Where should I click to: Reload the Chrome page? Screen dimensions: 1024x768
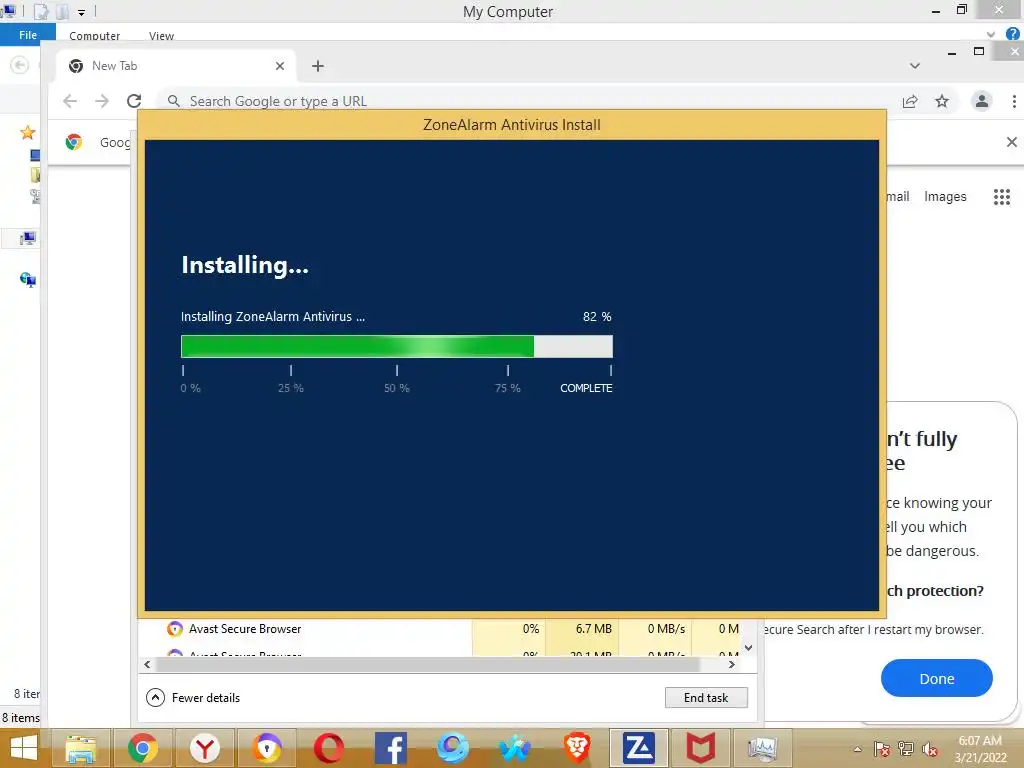click(x=134, y=101)
